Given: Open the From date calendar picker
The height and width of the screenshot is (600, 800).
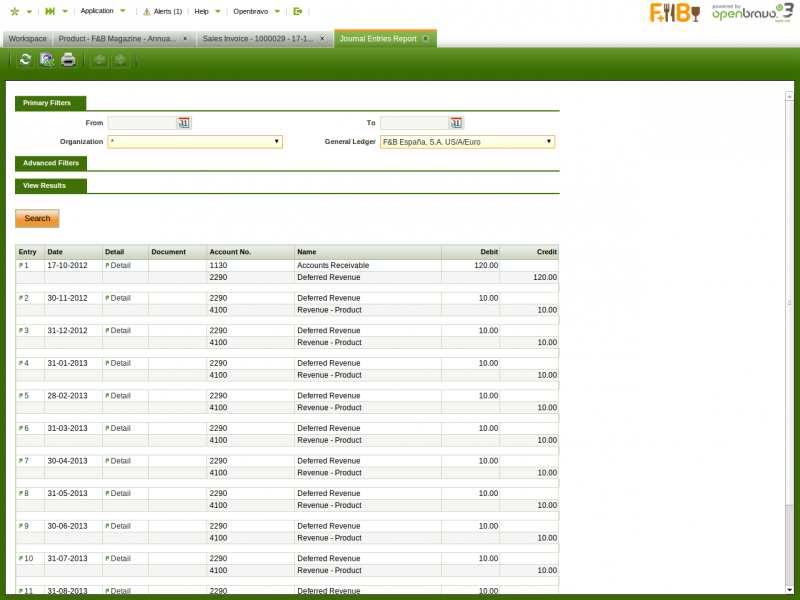Looking at the screenshot, I should [x=184, y=123].
